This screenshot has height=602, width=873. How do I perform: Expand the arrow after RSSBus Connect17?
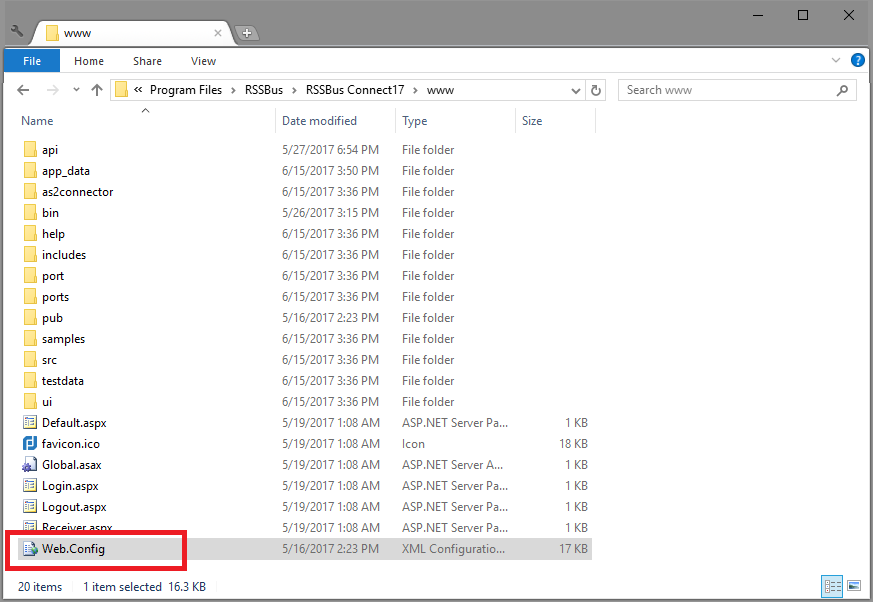pyautogui.click(x=415, y=90)
